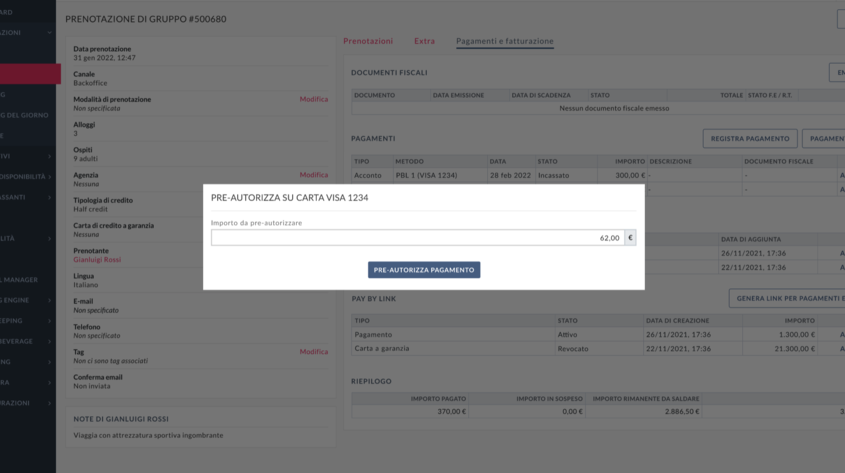Expand the DISPONIBILITÀ sidebar chevron
This screenshot has width=845, height=473.
point(49,177)
